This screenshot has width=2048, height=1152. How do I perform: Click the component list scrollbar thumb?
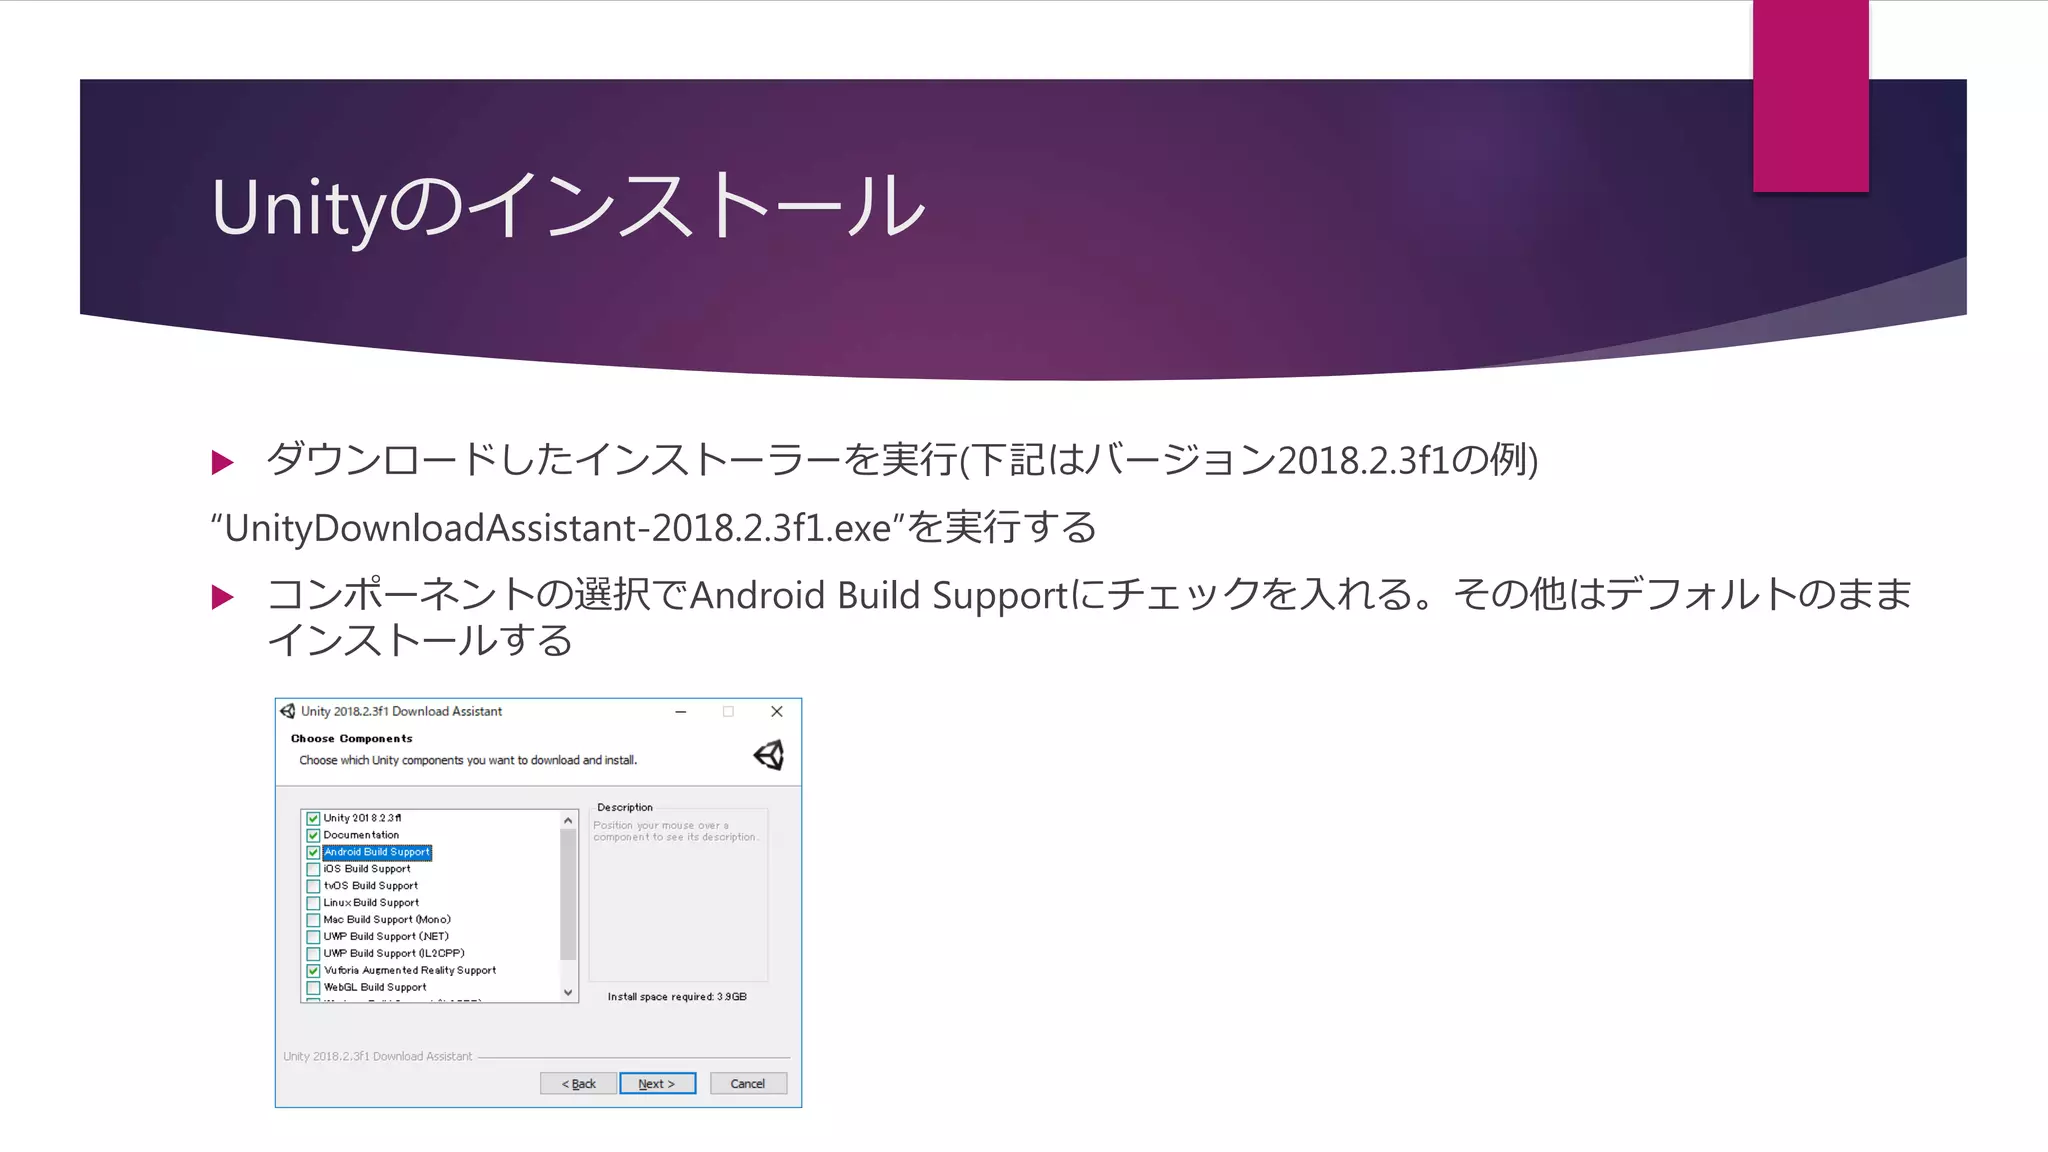pos(568,895)
